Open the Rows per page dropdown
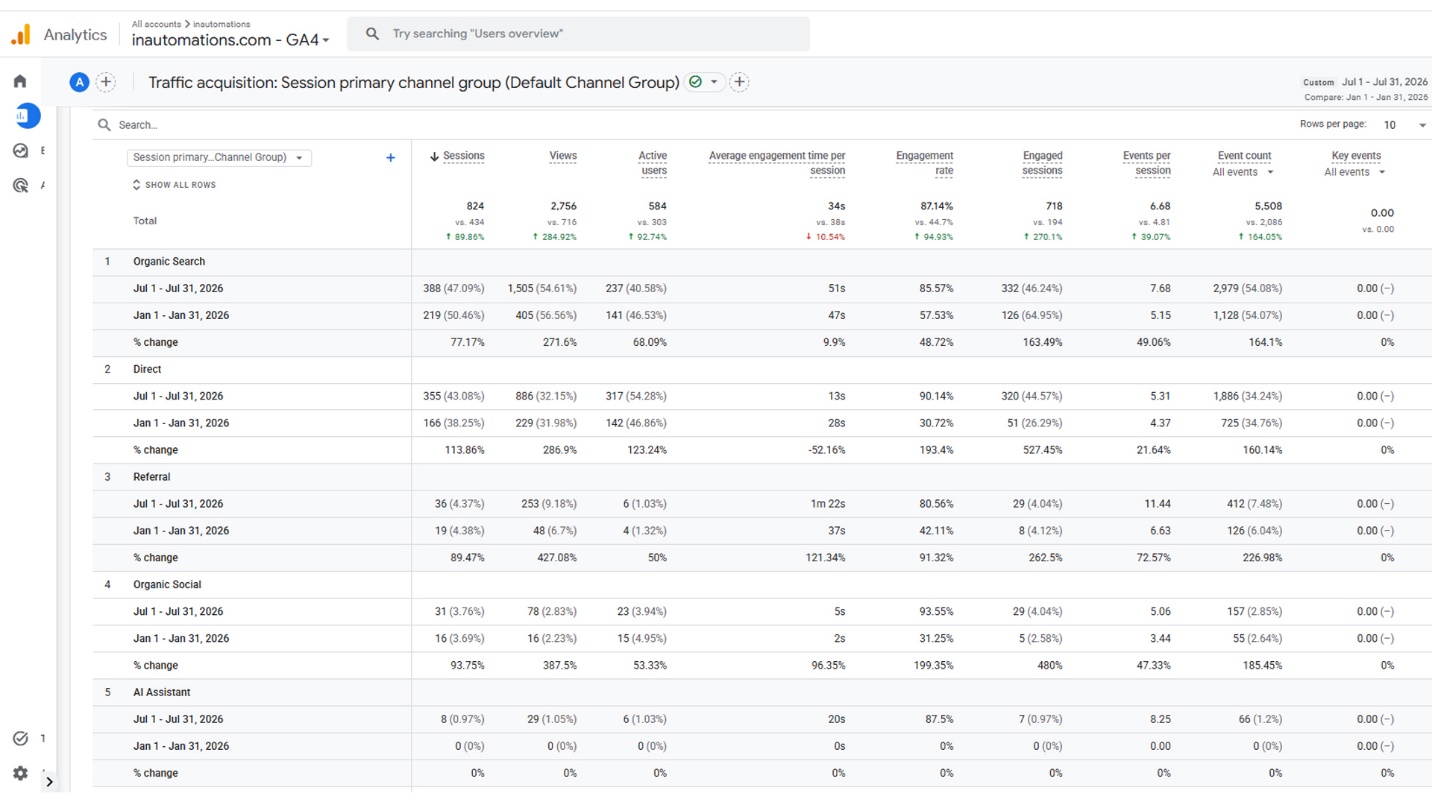The image size is (1432, 805). (1405, 125)
